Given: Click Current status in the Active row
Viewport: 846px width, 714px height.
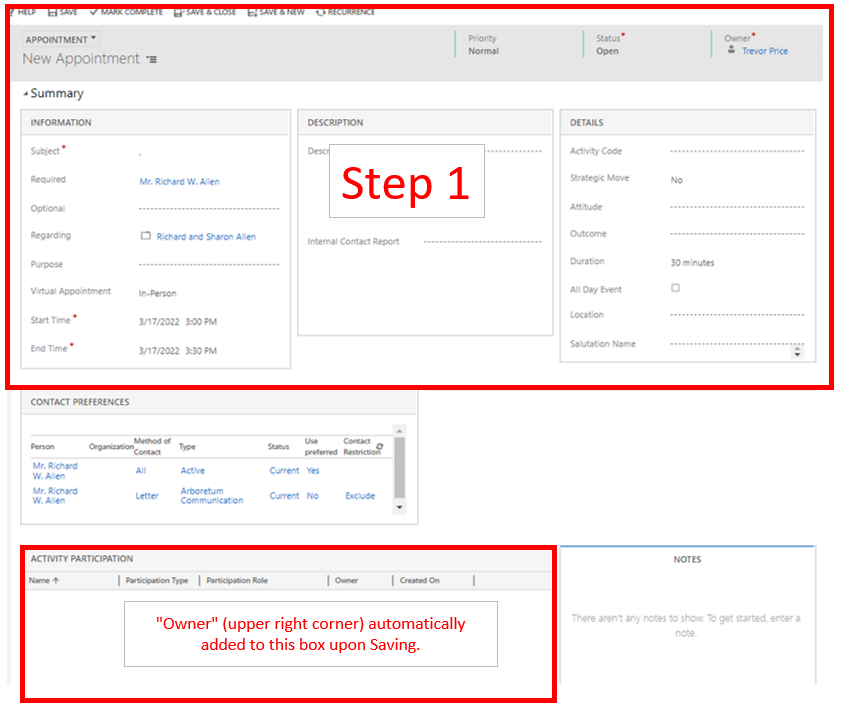Looking at the screenshot, I should tap(284, 471).
